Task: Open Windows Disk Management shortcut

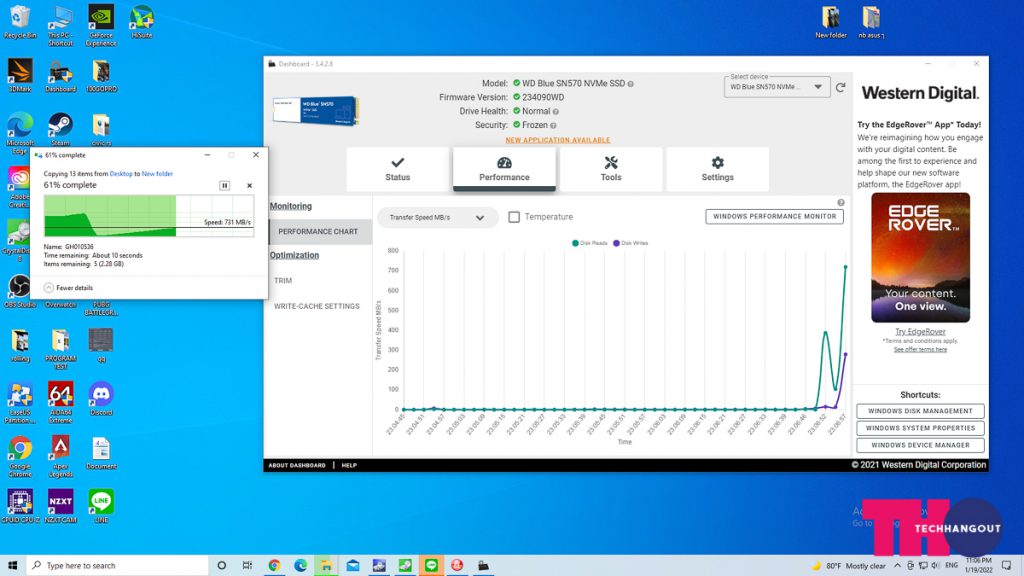Action: coord(920,411)
